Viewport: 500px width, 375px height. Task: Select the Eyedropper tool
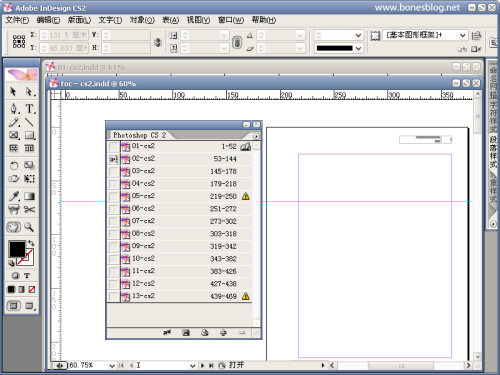13,196
